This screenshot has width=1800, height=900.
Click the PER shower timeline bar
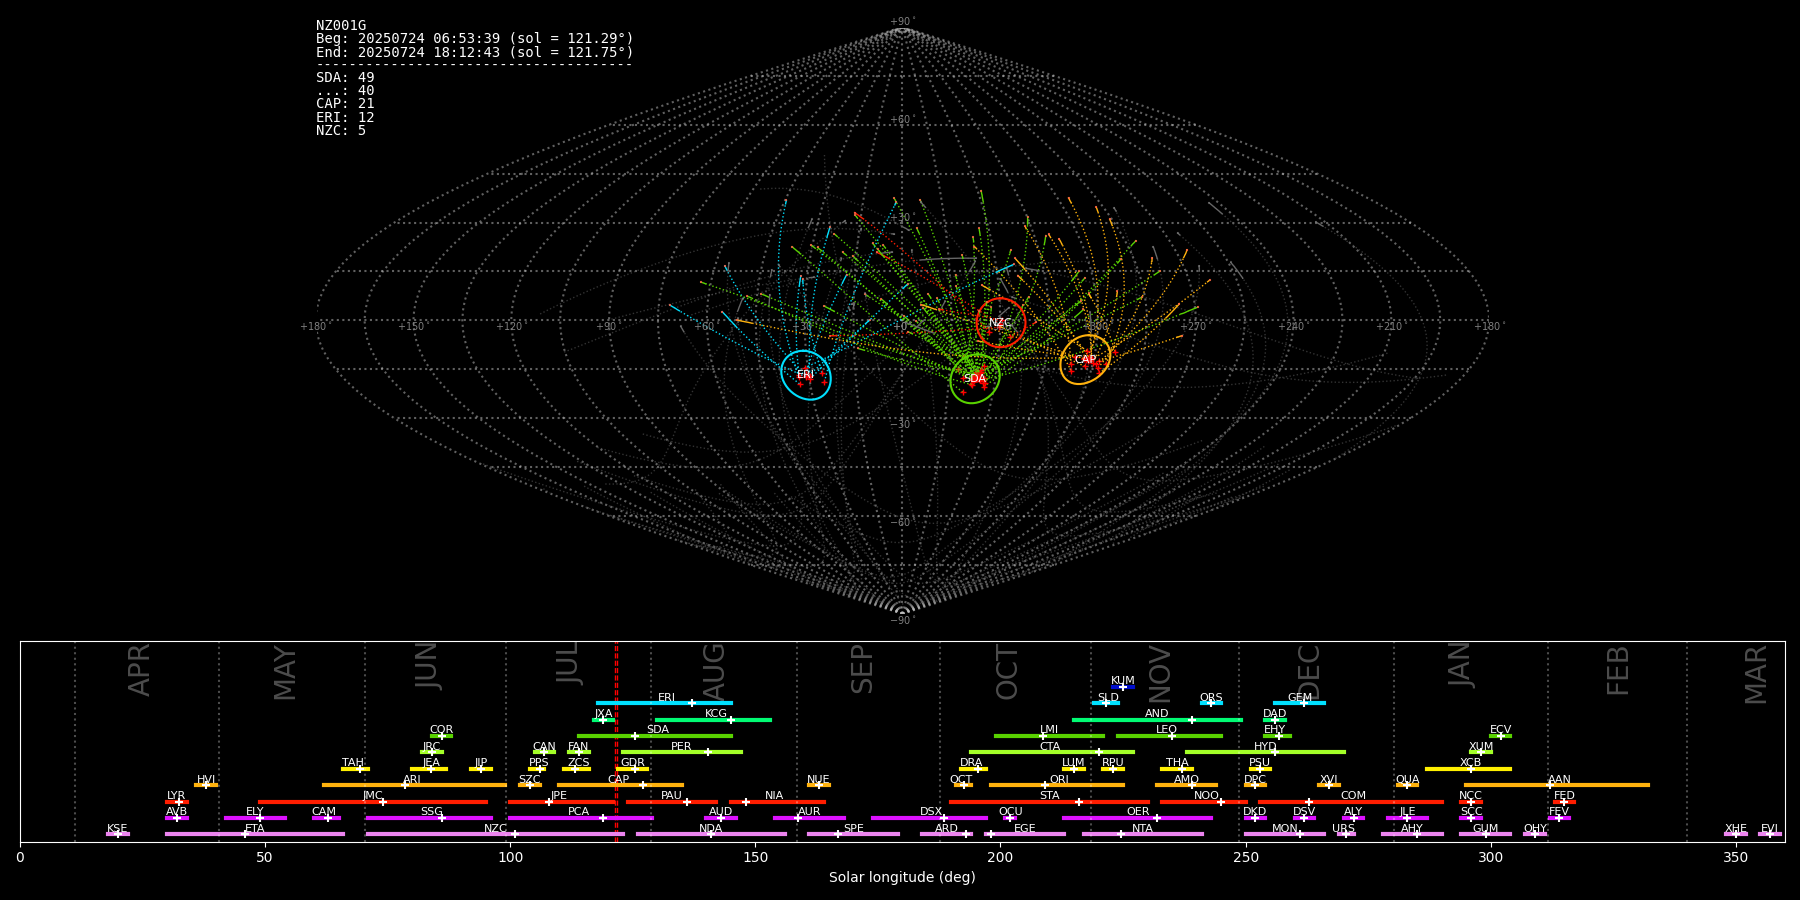click(x=682, y=752)
